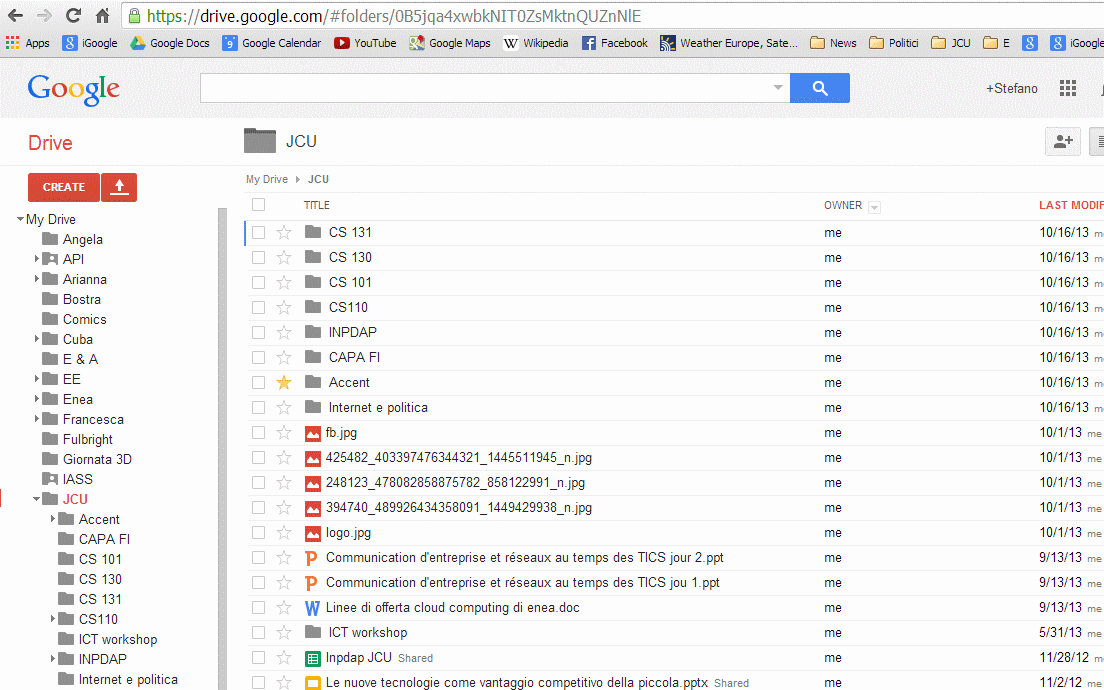
Task: Click the upload button beside Create
Action: pyautogui.click(x=119, y=187)
